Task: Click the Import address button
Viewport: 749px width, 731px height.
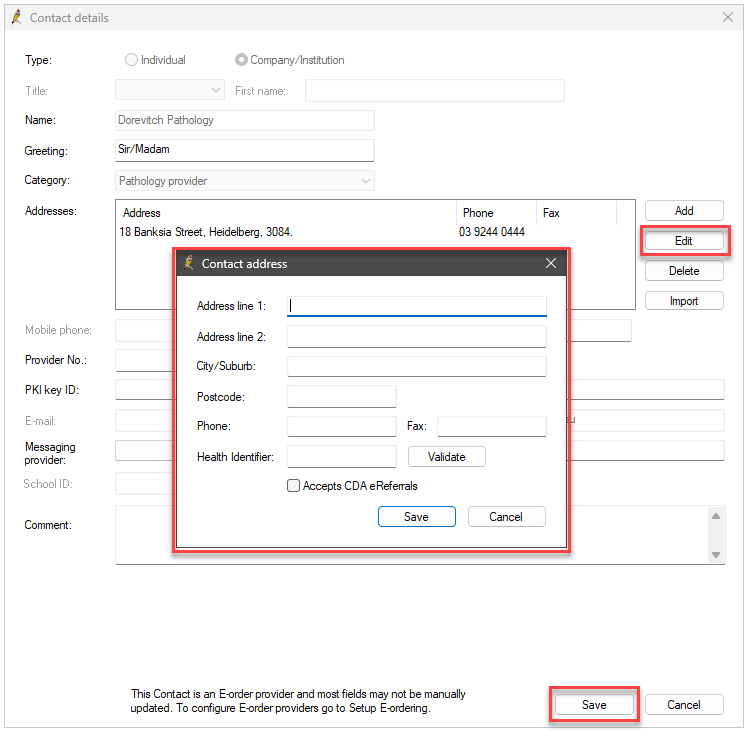Action: [684, 301]
